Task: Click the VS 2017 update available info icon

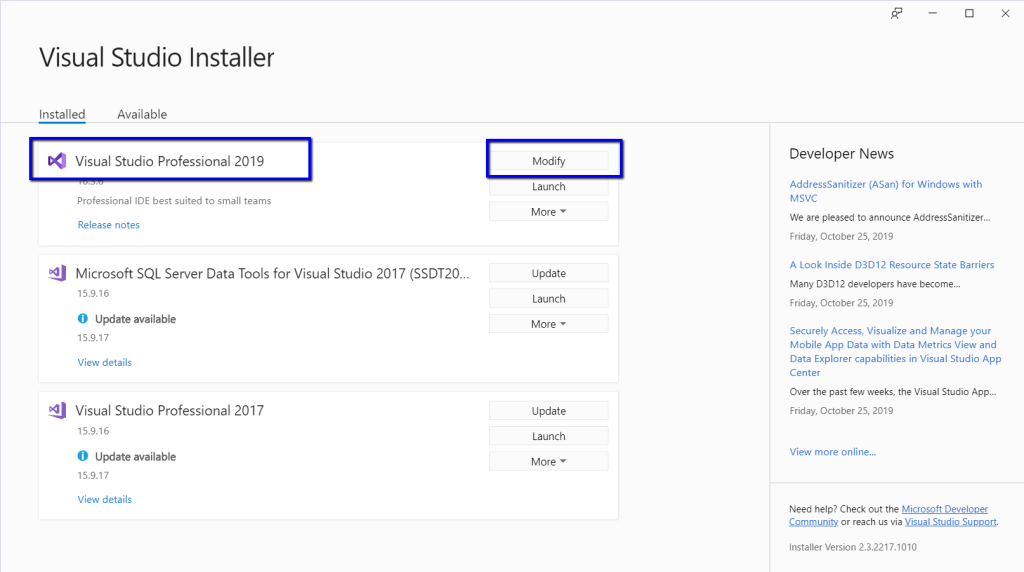Action: pyautogui.click(x=83, y=457)
